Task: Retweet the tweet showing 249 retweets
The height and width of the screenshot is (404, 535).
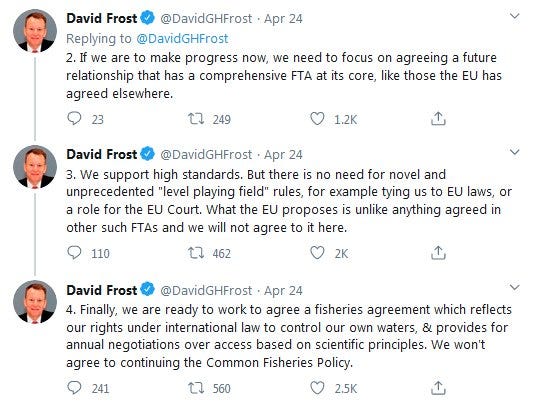Action: pos(196,119)
